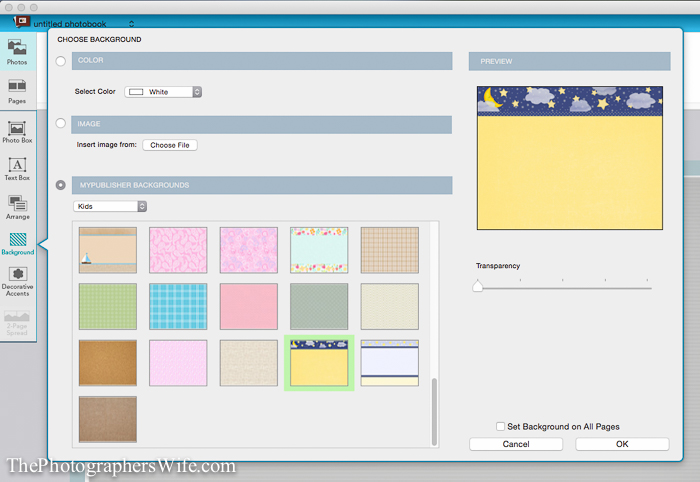Choose the green dotted background thumbnail
The image size is (700, 482).
pos(108,307)
